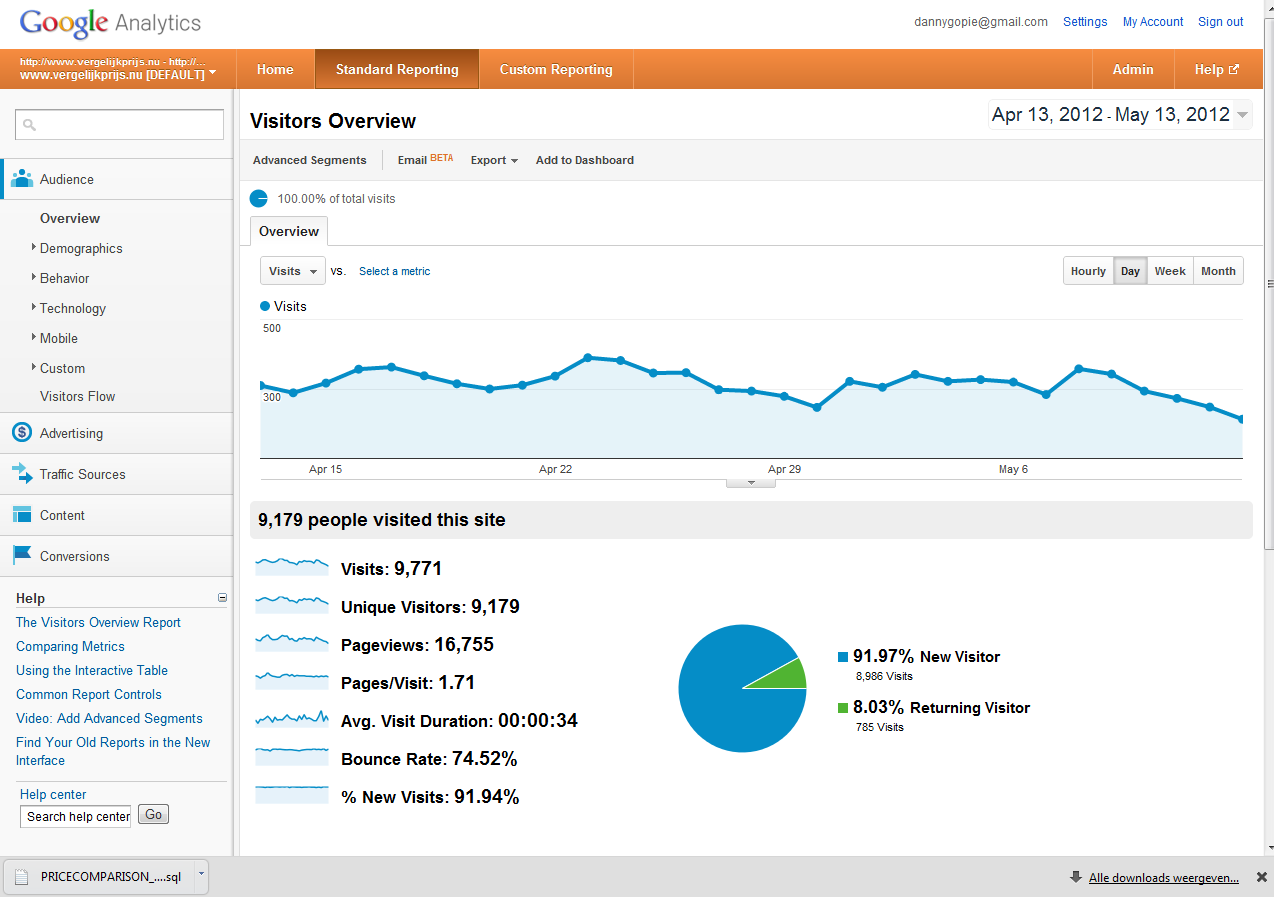Screen dimensions: 1274x897
Task: Click the blue segment circle beside 100.00% of total visits
Action: (259, 198)
